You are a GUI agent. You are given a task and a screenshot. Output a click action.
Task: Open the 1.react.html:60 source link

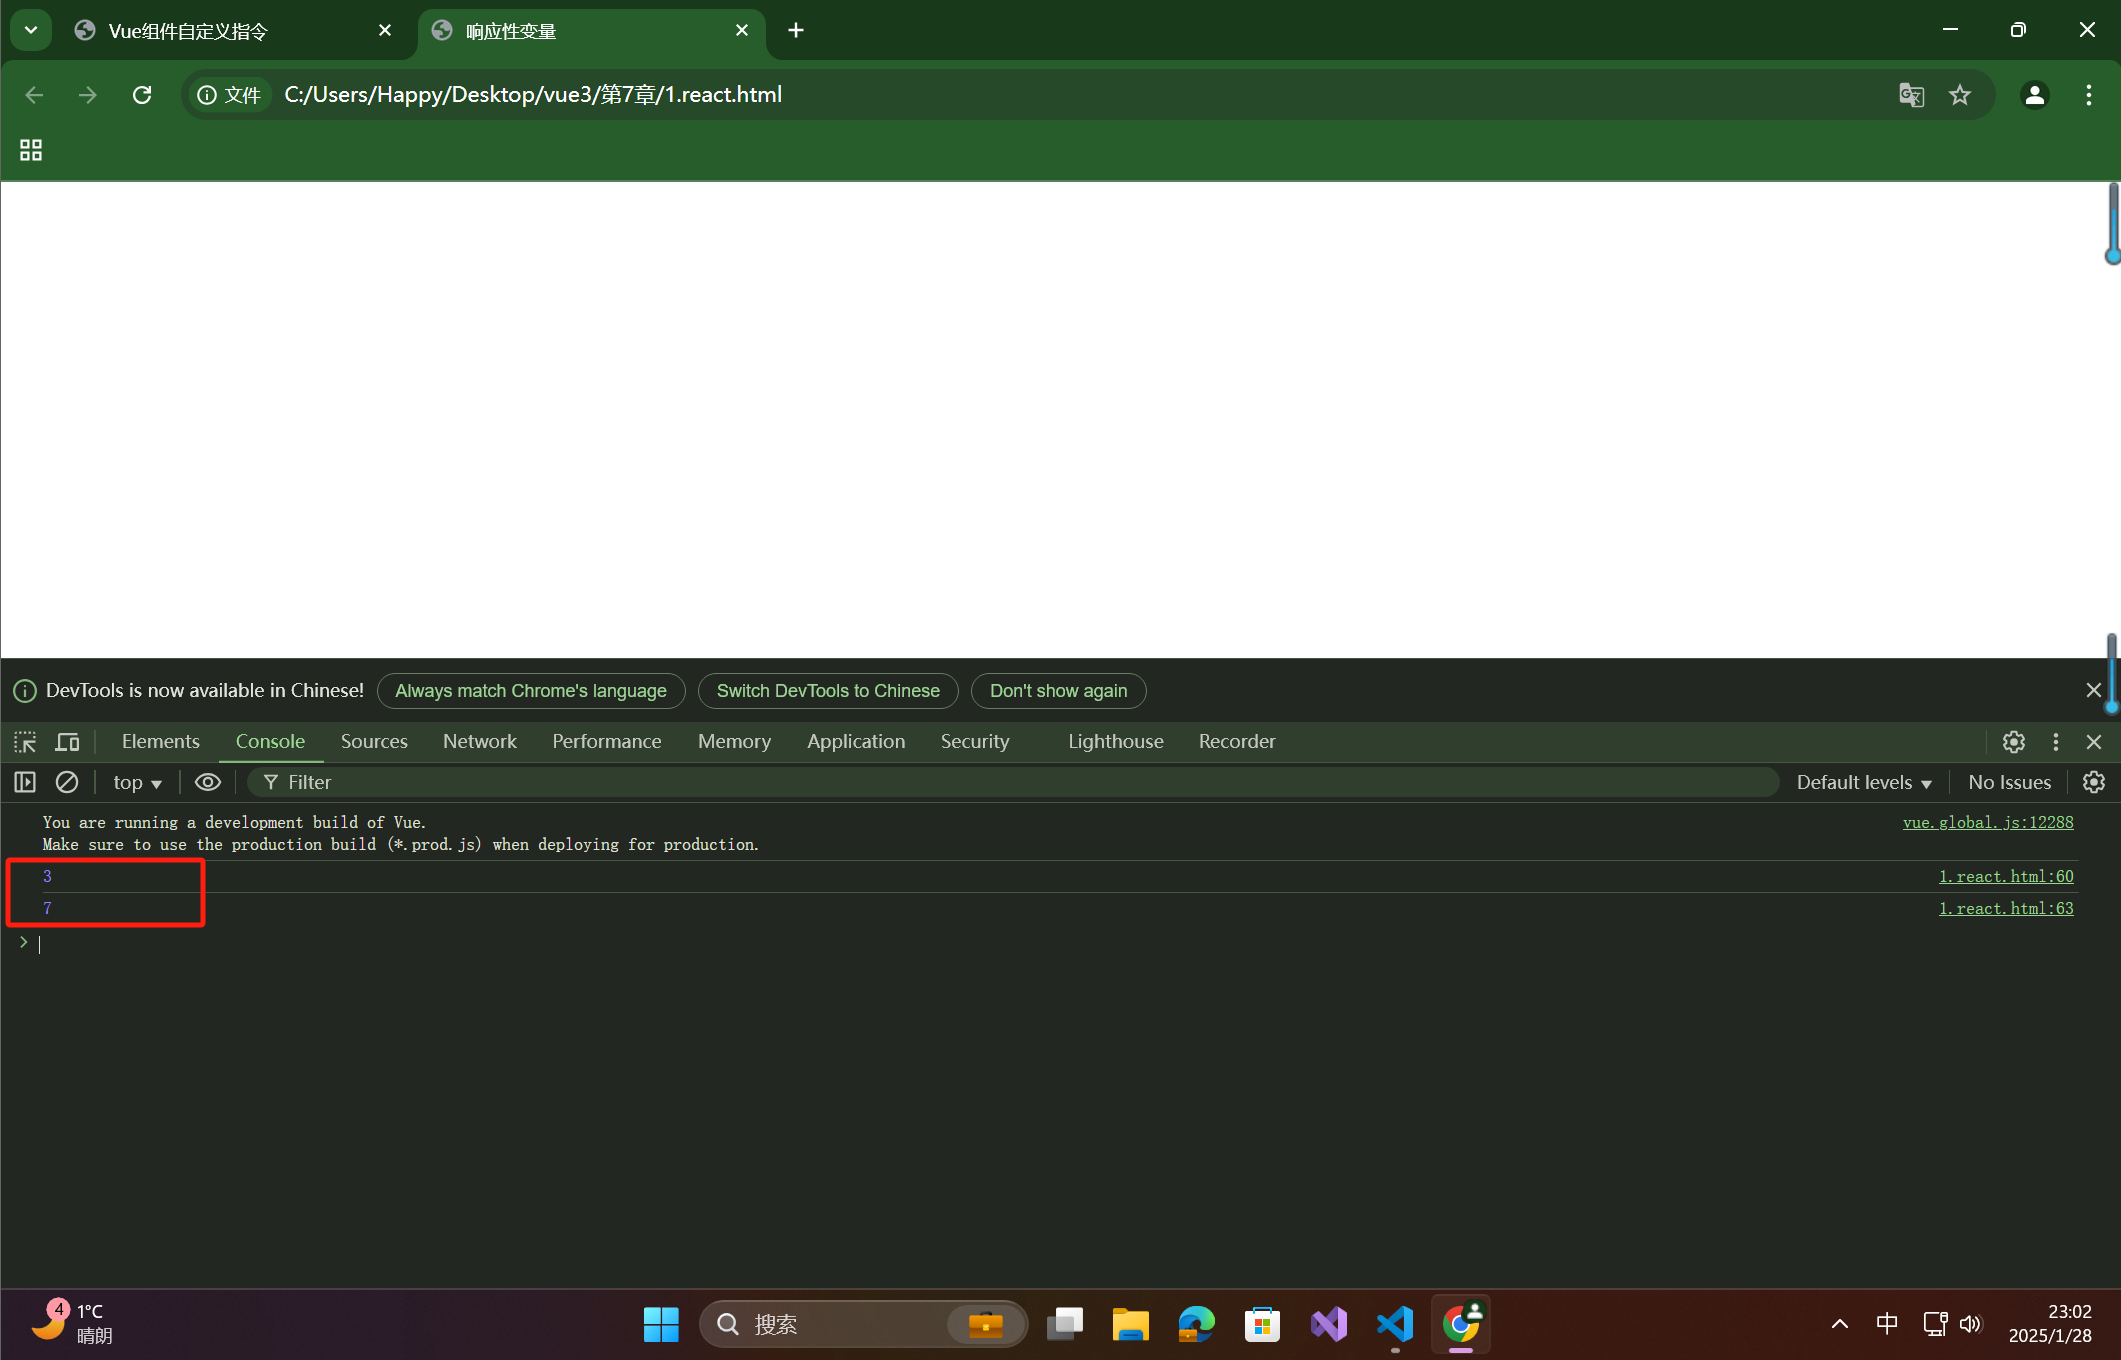click(2005, 876)
